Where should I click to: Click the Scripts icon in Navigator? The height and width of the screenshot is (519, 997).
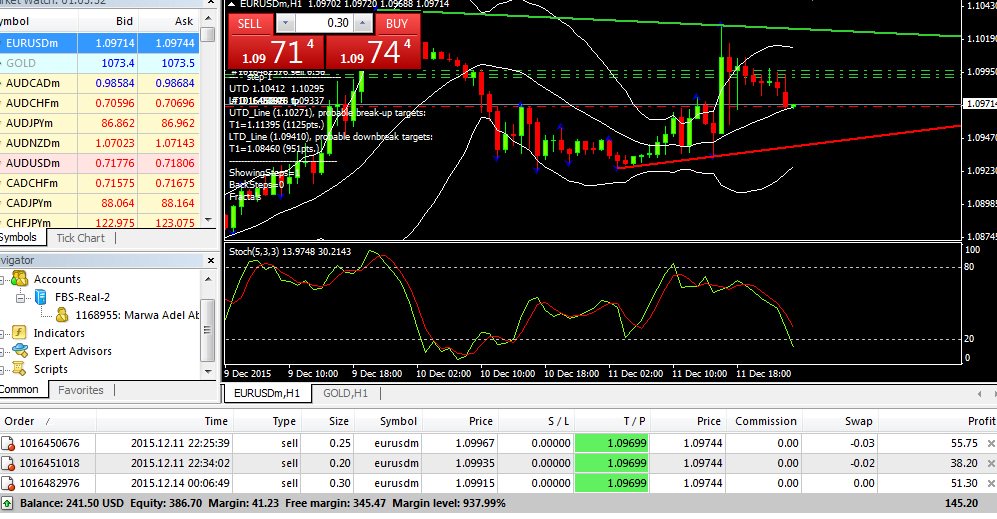[20, 368]
